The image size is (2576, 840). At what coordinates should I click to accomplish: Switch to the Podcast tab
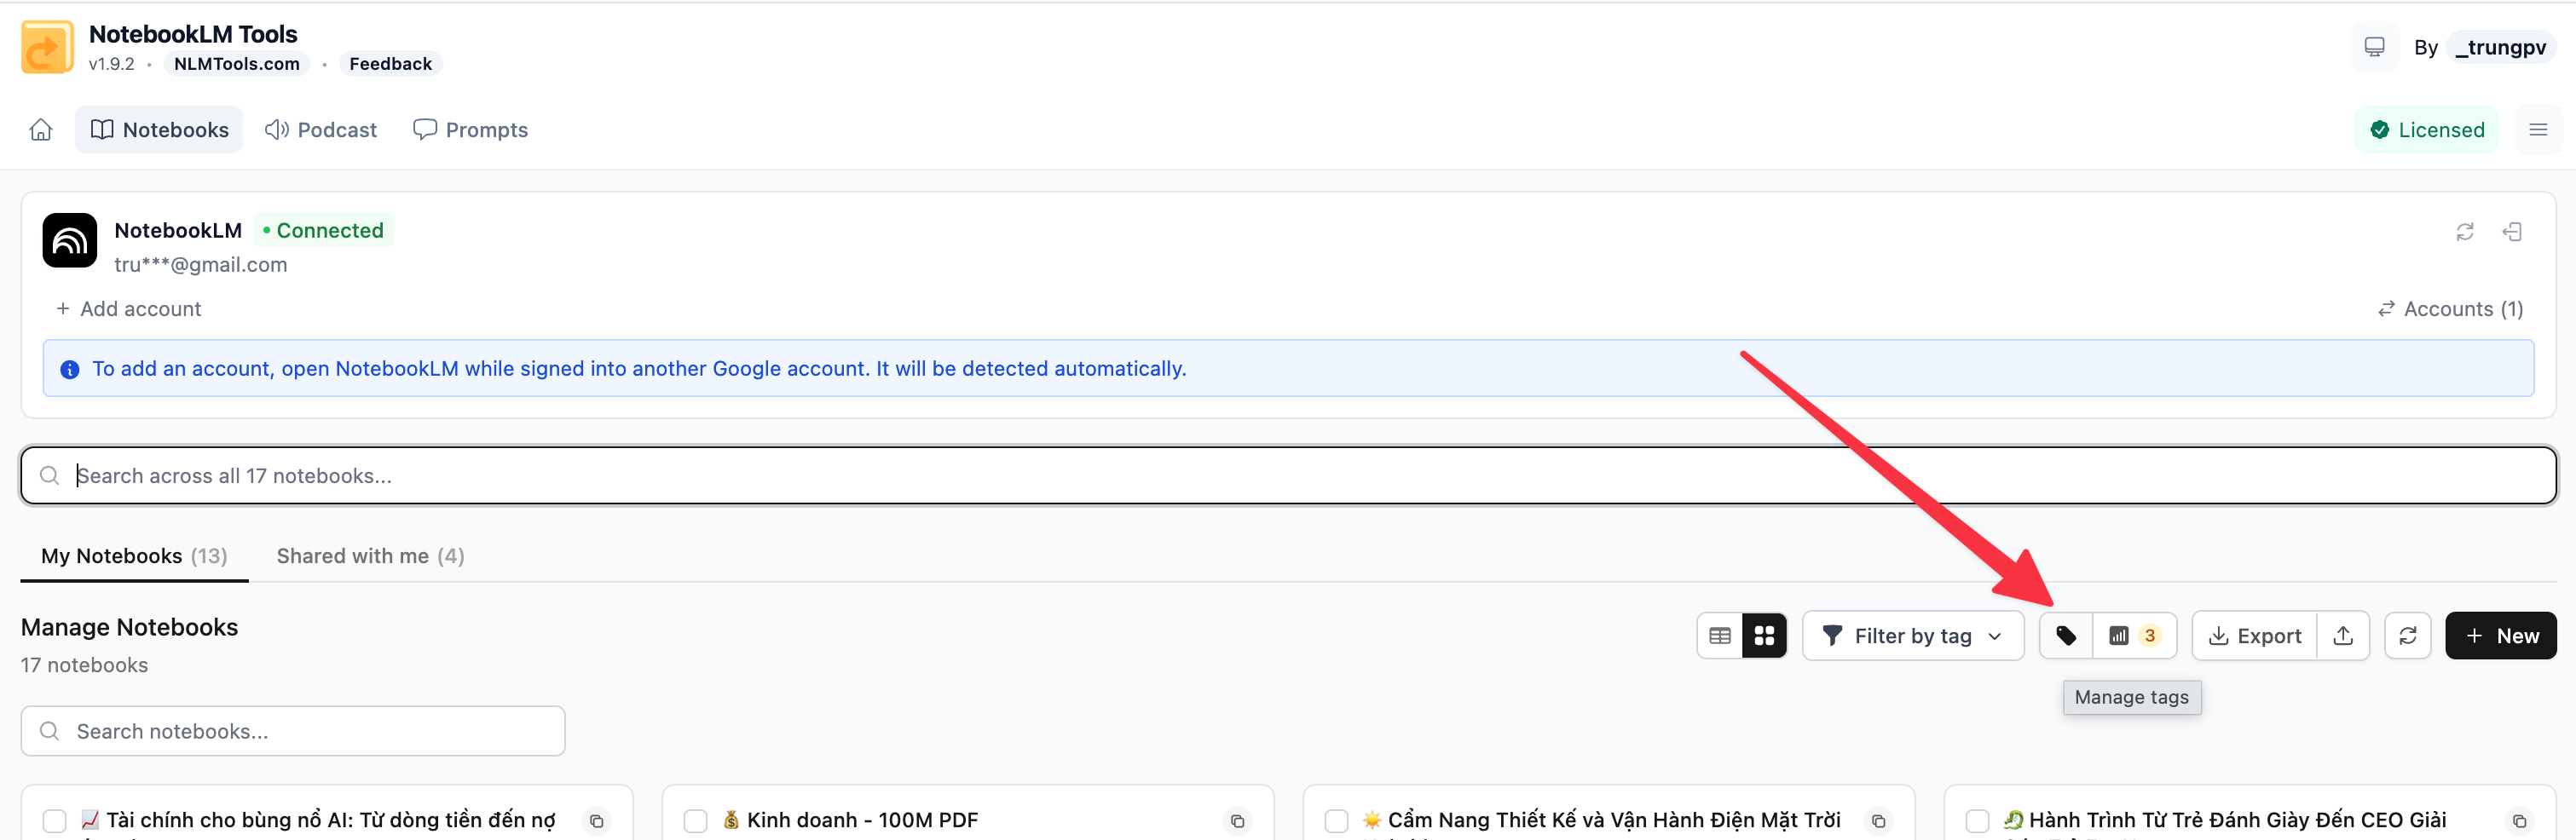pyautogui.click(x=321, y=130)
